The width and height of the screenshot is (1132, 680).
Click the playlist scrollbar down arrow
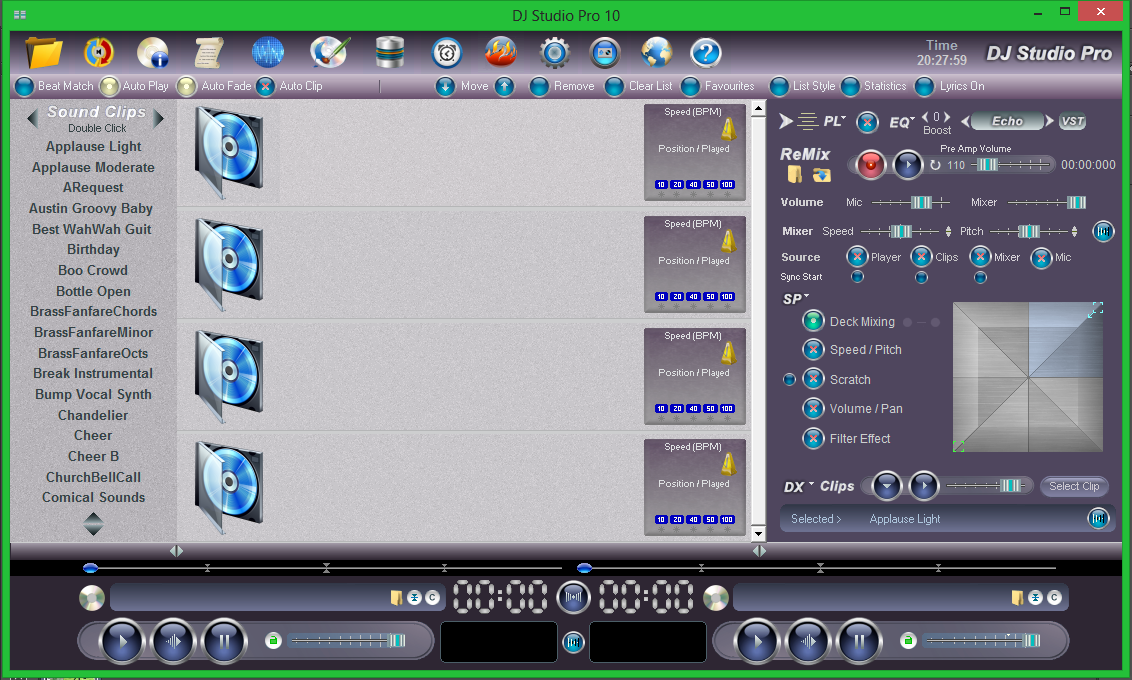point(758,533)
